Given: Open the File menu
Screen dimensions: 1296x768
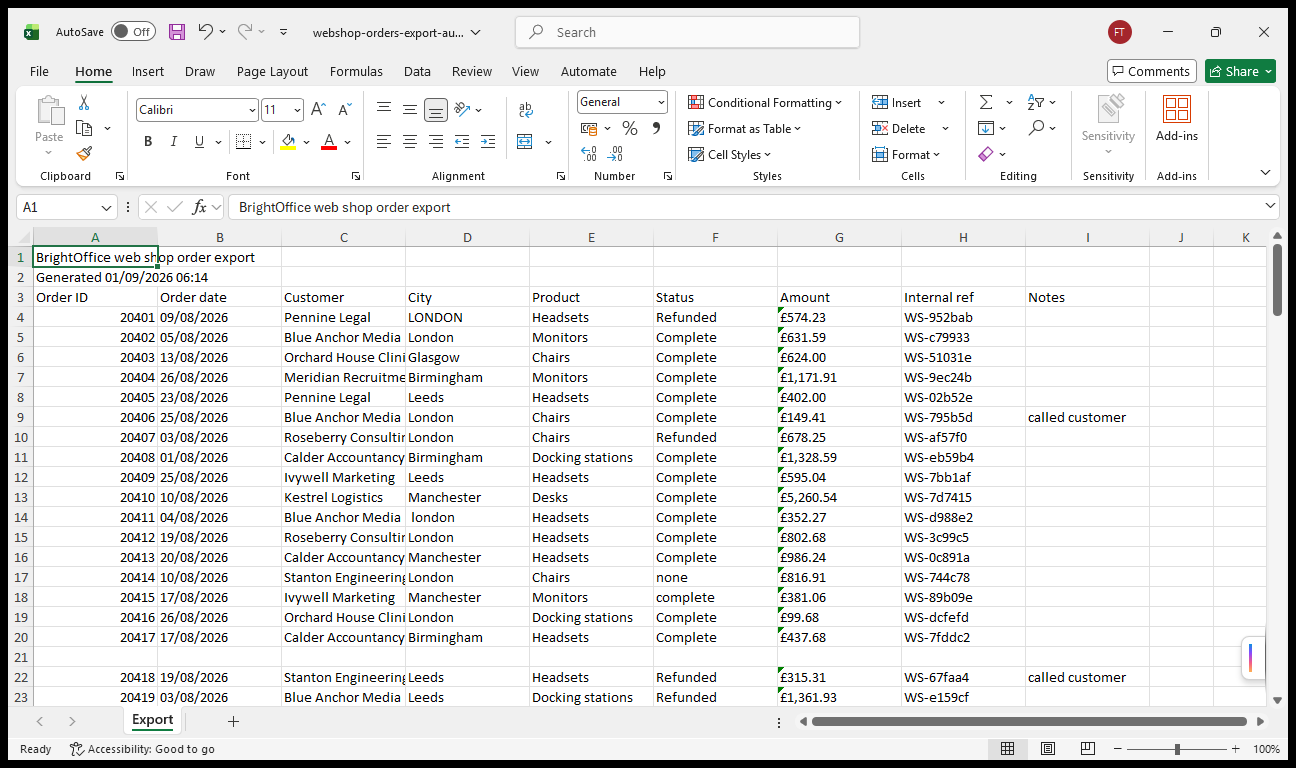Looking at the screenshot, I should [39, 71].
